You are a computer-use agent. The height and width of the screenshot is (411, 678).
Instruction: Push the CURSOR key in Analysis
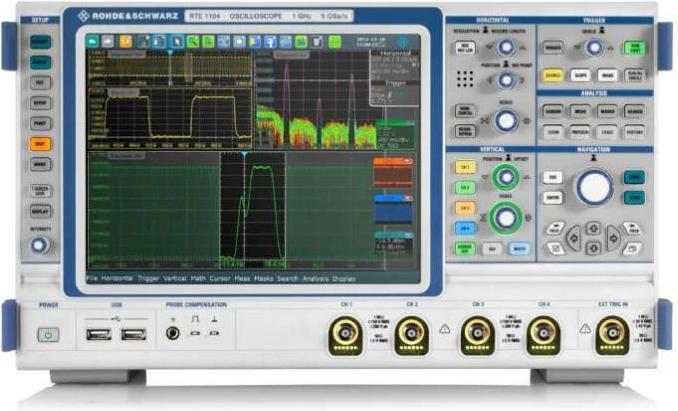pos(553,111)
